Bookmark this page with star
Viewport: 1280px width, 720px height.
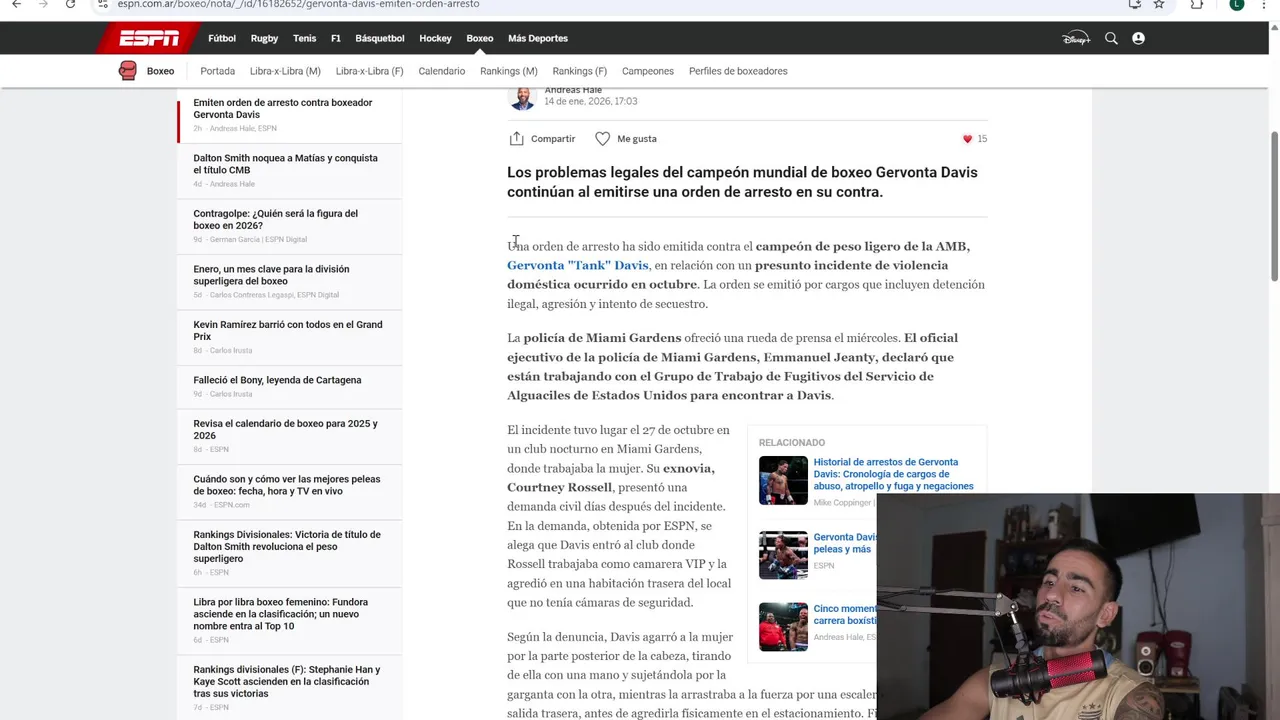click(1159, 4)
